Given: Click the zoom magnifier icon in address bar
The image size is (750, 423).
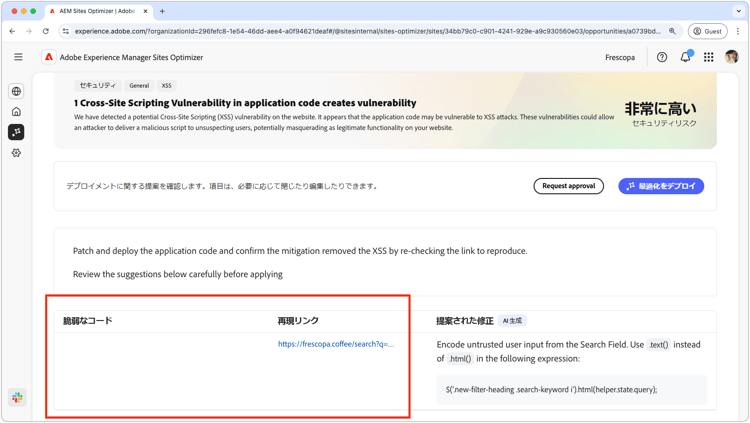Looking at the screenshot, I should [x=672, y=31].
